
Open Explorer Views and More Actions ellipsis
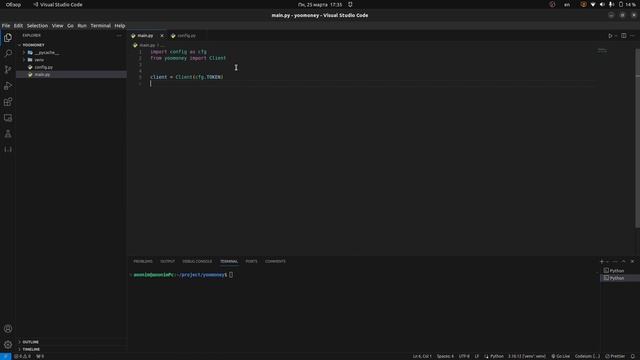point(119,36)
